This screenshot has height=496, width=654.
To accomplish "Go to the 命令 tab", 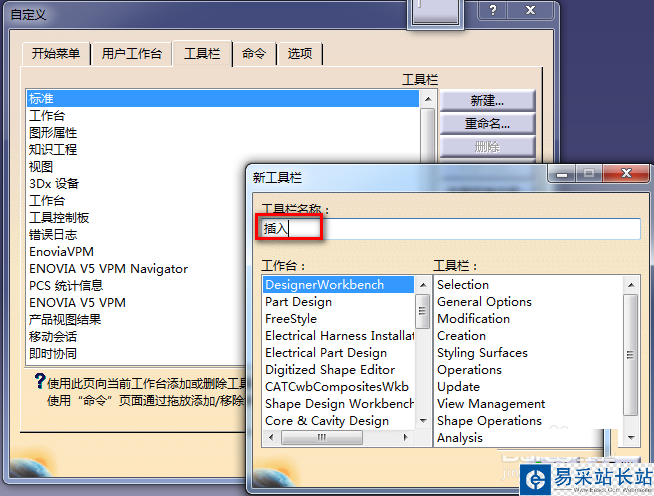I will tap(254, 53).
